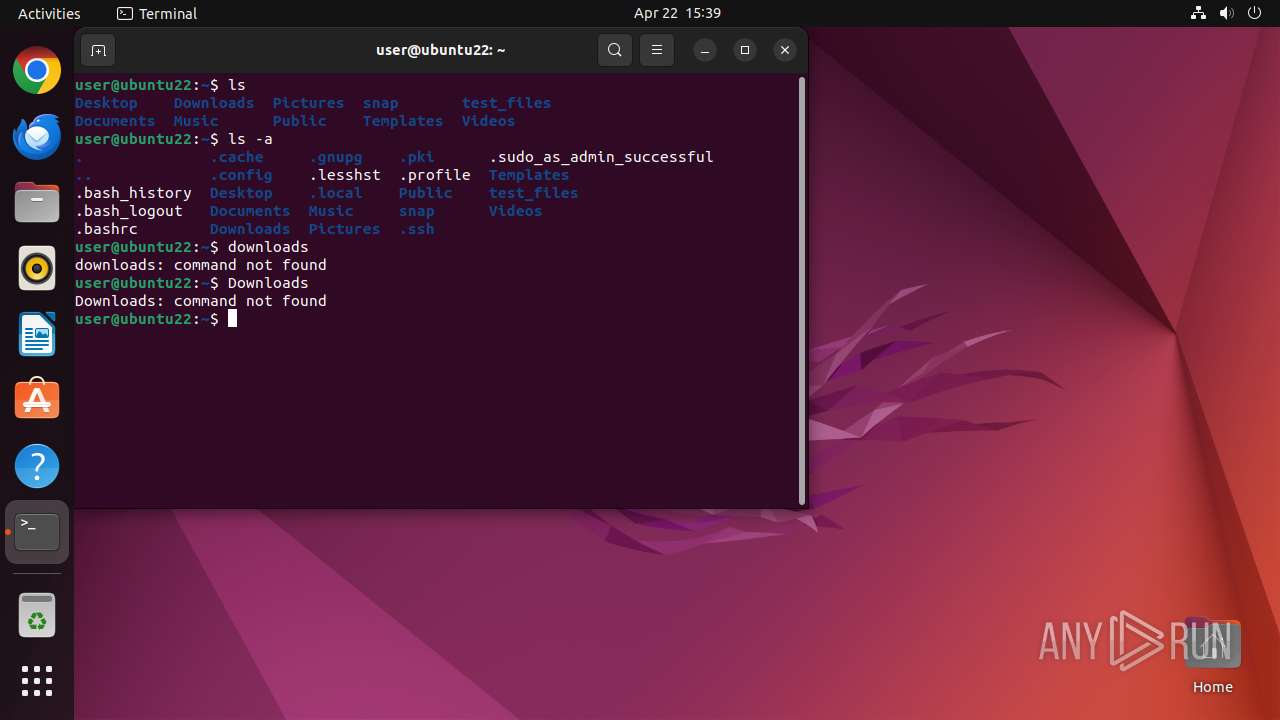The image size is (1280, 720).
Task: Open Trash from dock
Action: [x=37, y=615]
